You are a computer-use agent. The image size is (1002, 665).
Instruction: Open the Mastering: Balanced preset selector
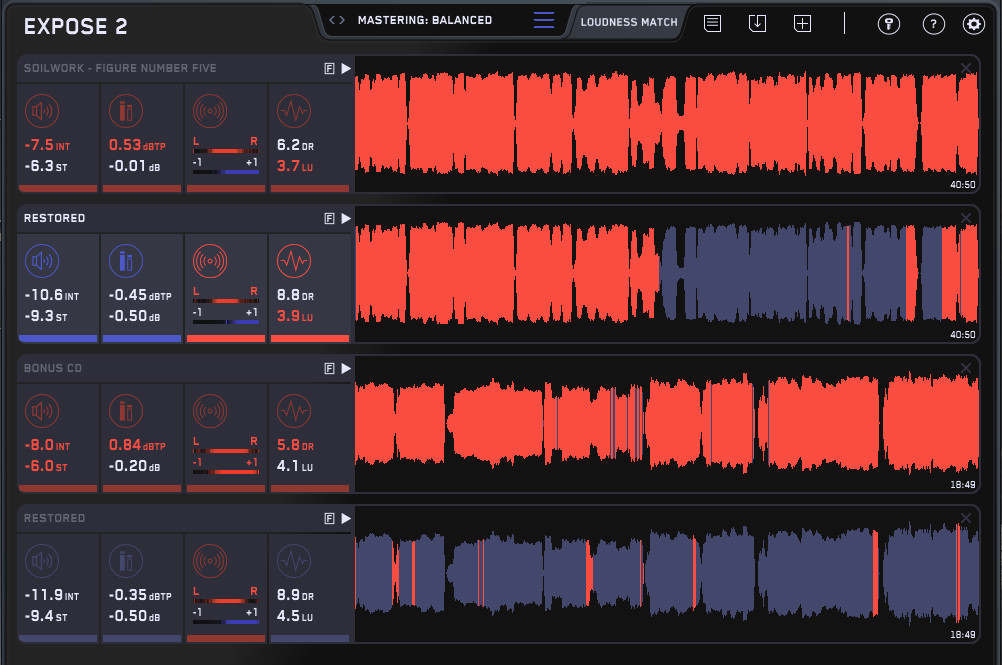pos(424,20)
